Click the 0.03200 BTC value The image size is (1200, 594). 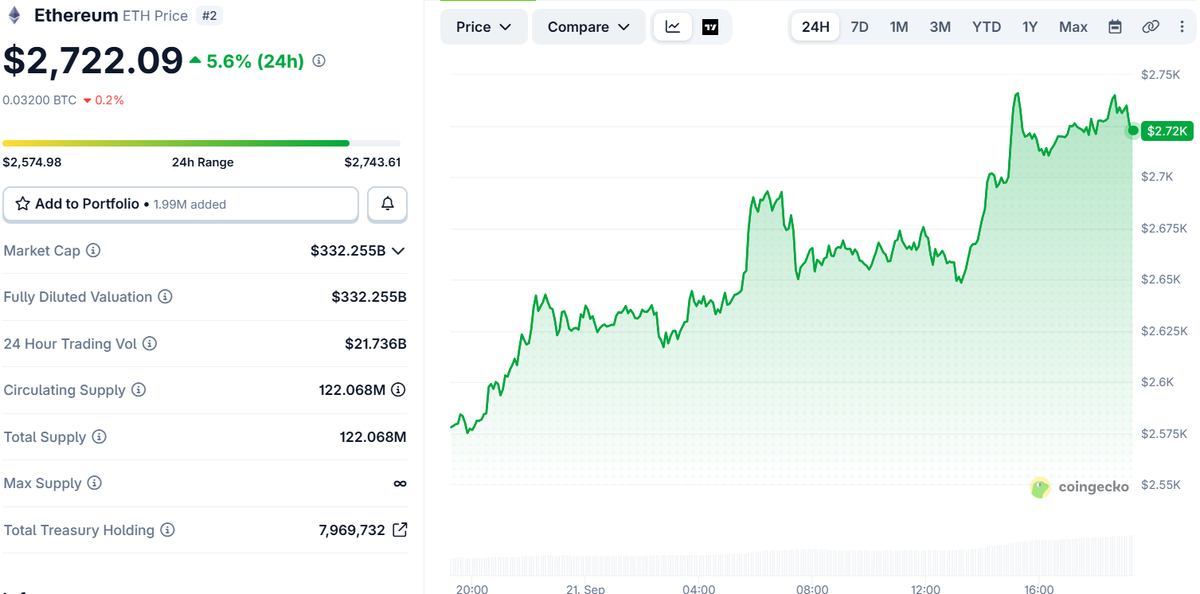40,100
